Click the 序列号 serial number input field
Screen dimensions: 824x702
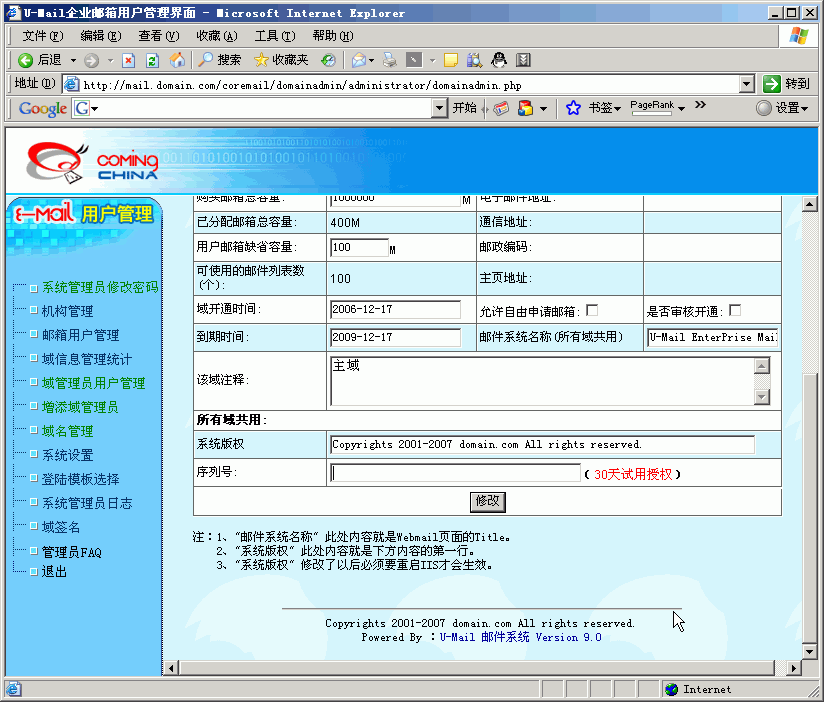[455, 473]
